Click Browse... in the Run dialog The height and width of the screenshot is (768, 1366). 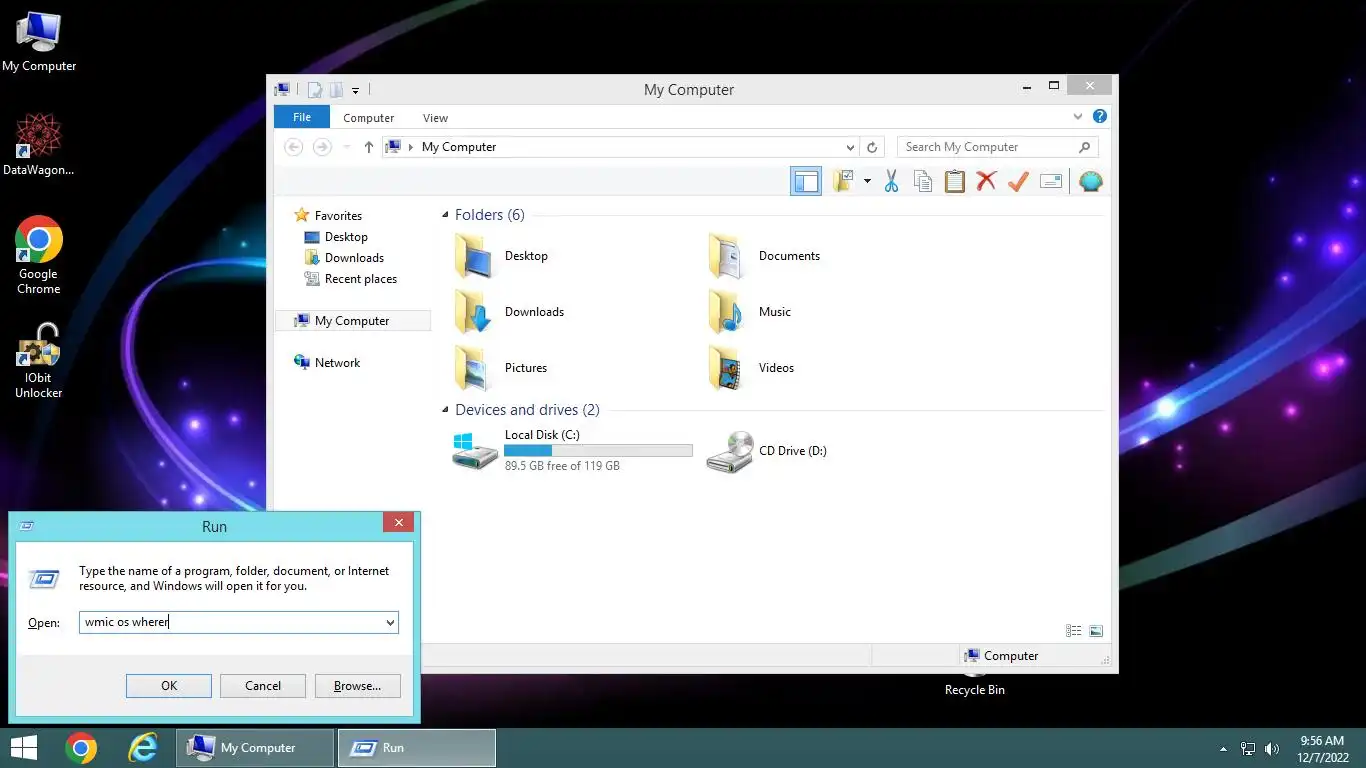[357, 686]
